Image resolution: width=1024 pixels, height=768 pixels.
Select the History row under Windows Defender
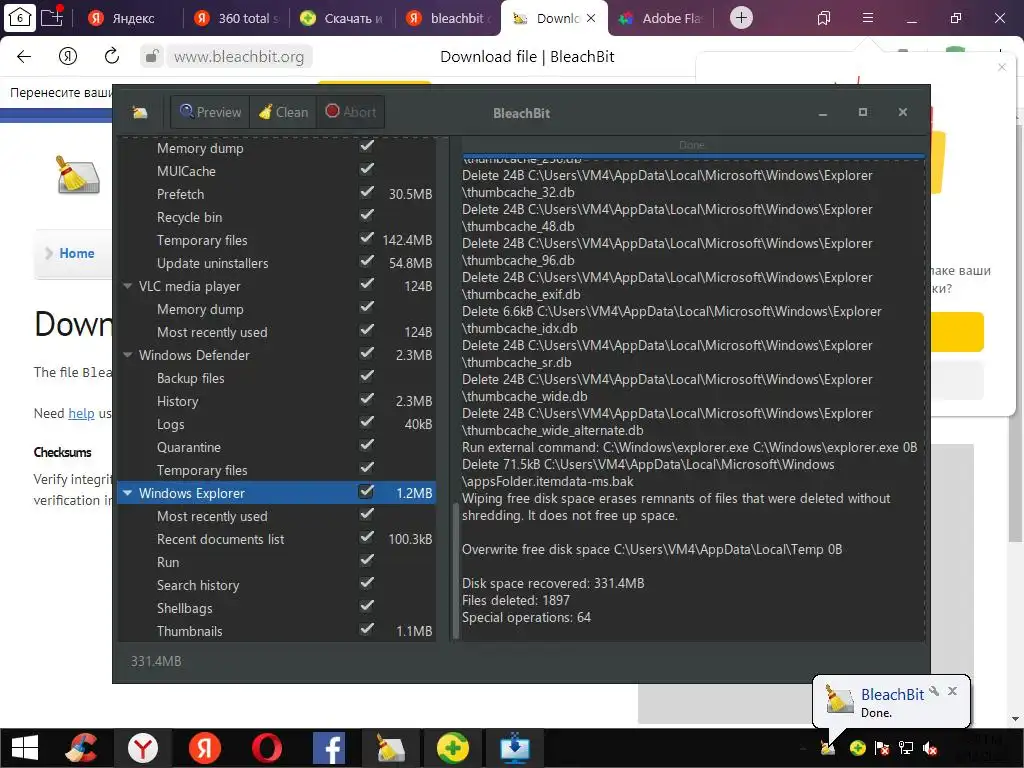(x=276, y=401)
